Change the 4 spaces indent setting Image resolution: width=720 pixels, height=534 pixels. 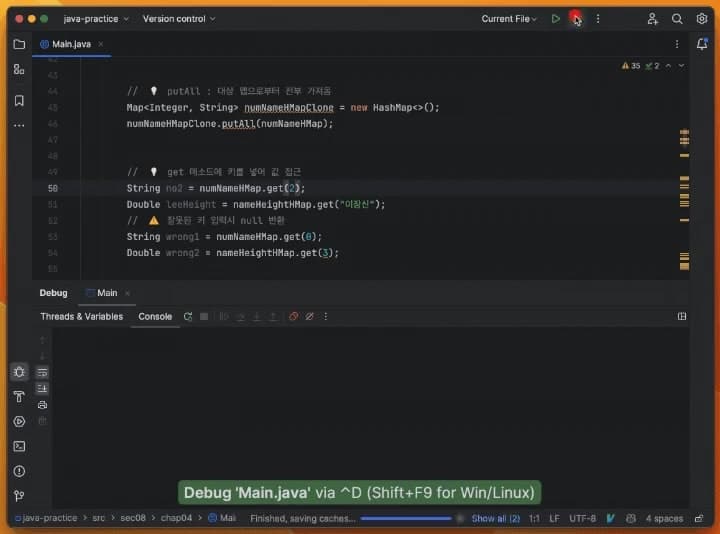pos(664,518)
